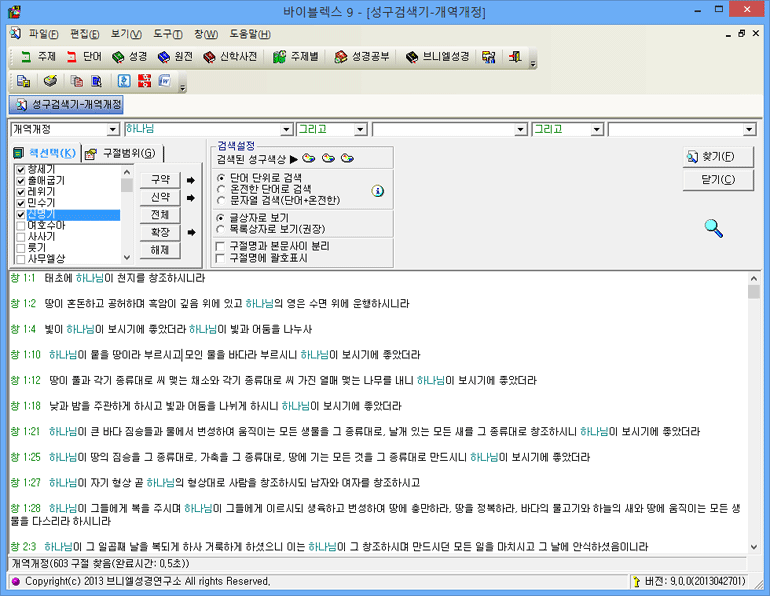The image size is (770, 596).
Task: Click the large magnifying glass icon
Action: point(714,228)
